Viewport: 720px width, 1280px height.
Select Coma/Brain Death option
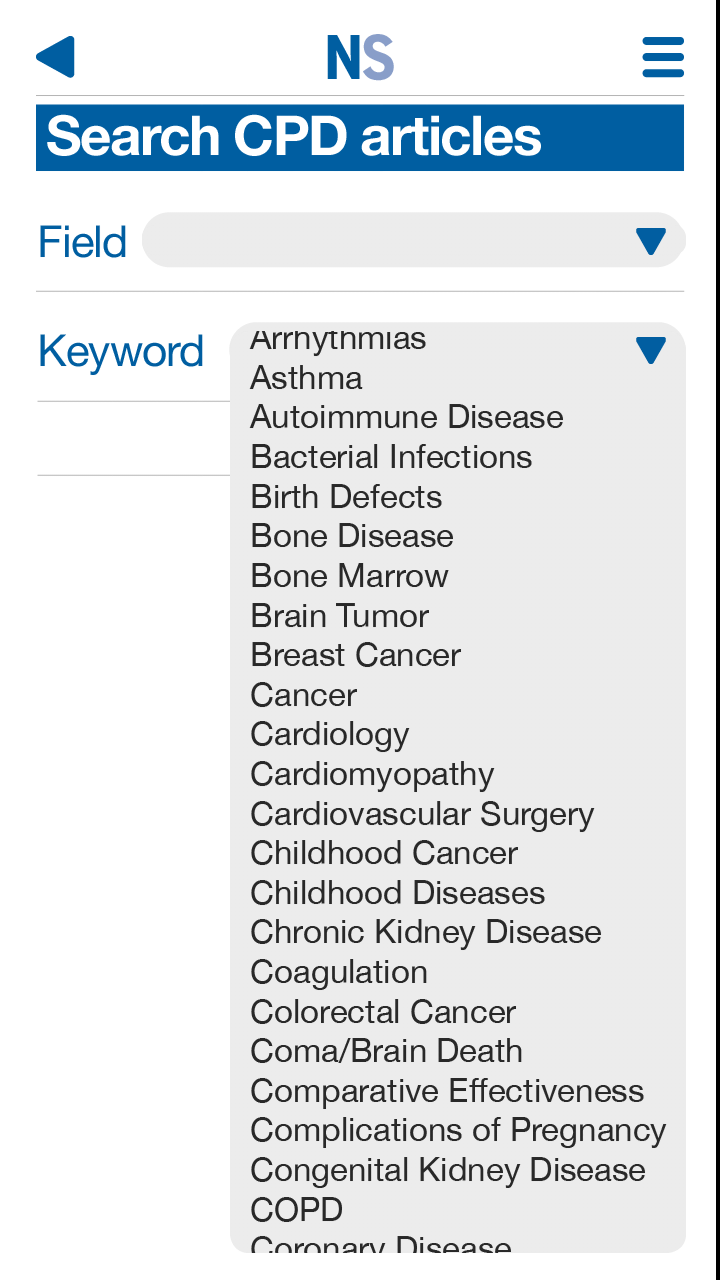386,1051
